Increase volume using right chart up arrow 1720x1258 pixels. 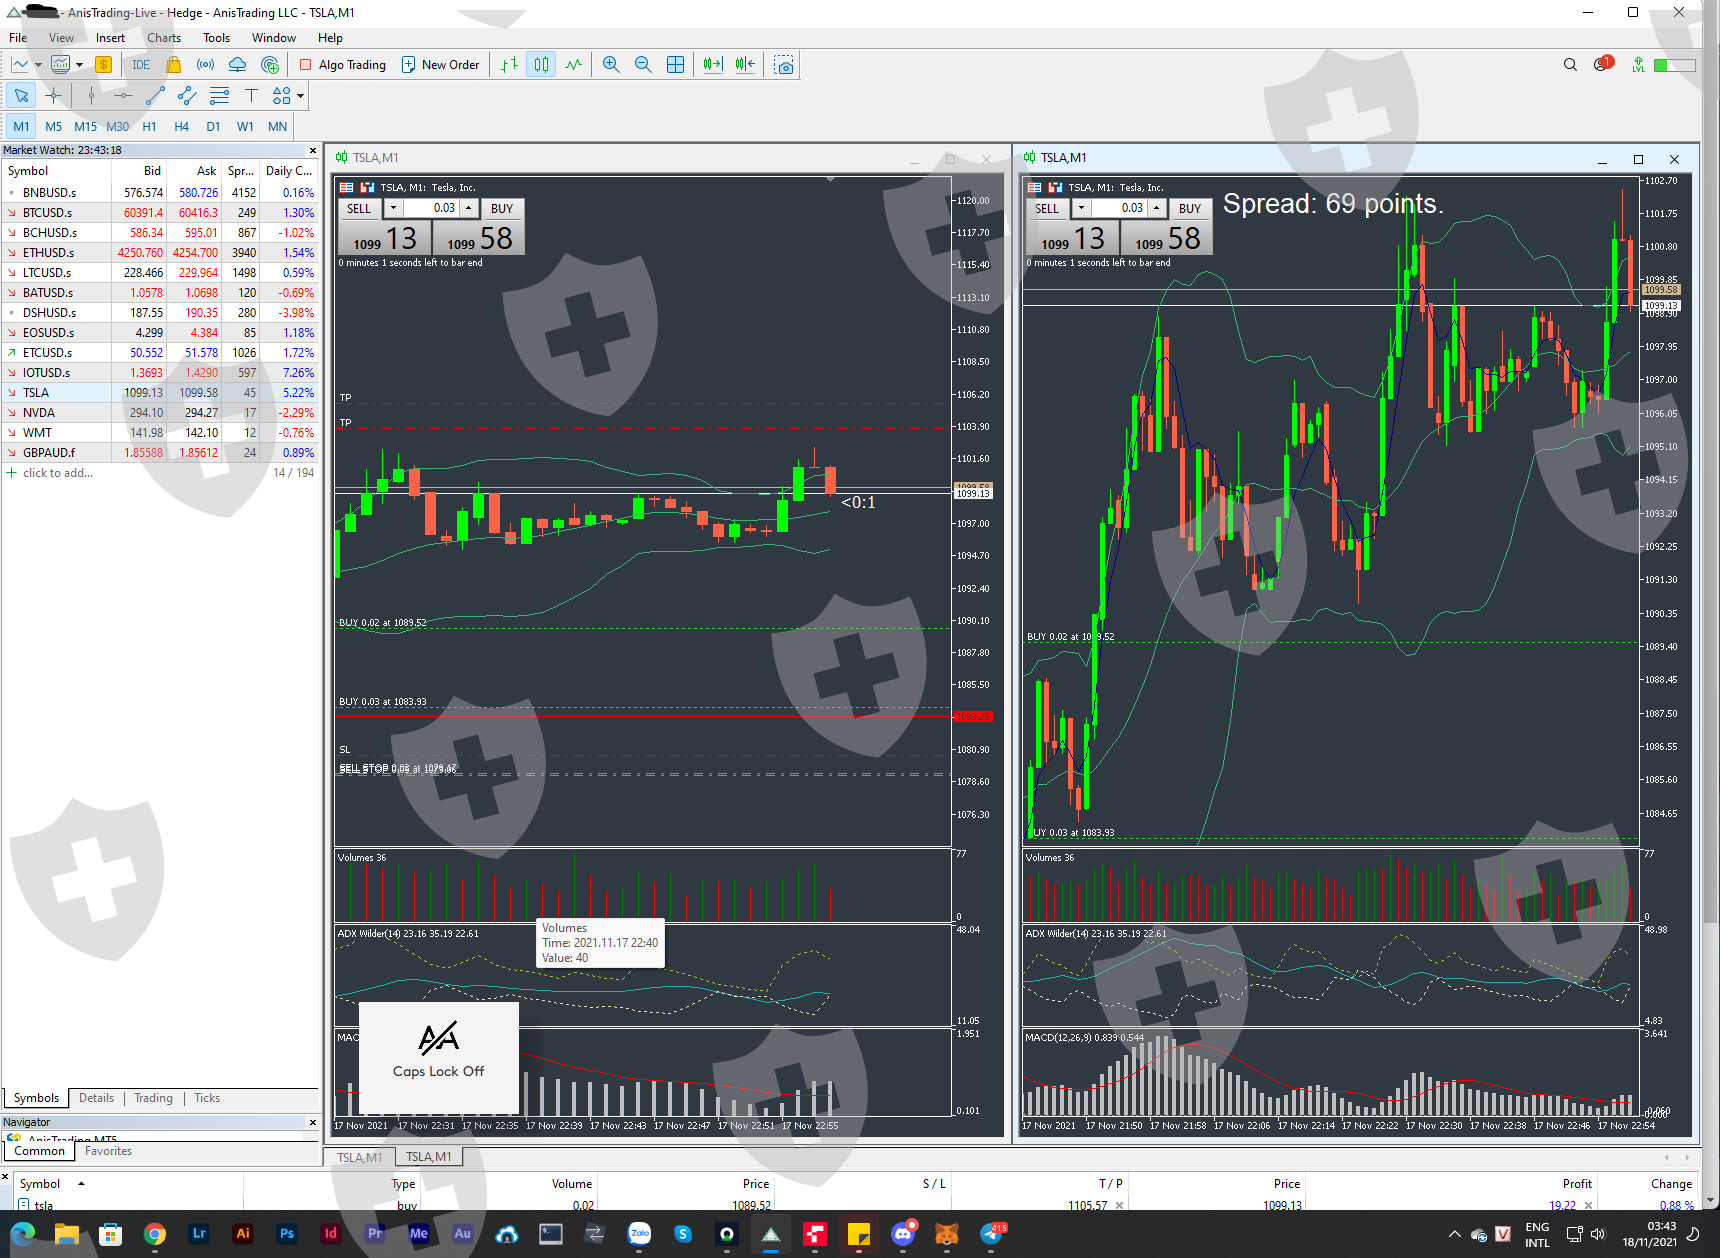tap(1156, 208)
